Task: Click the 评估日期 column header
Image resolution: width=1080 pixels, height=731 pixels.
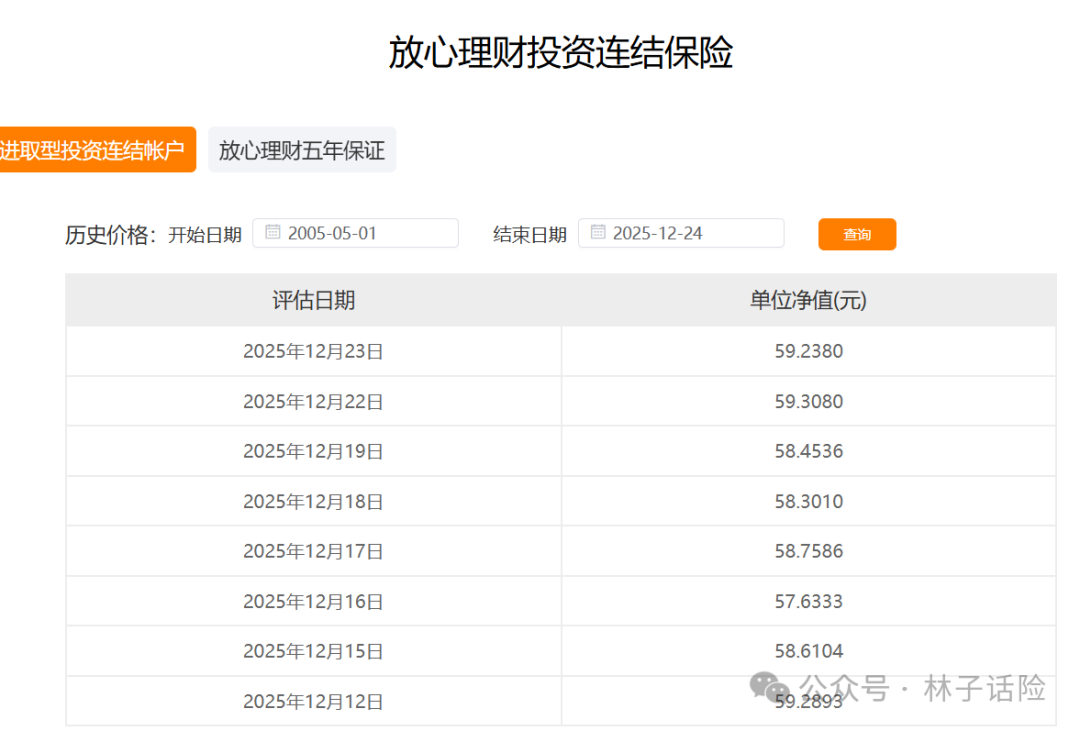Action: 313,300
